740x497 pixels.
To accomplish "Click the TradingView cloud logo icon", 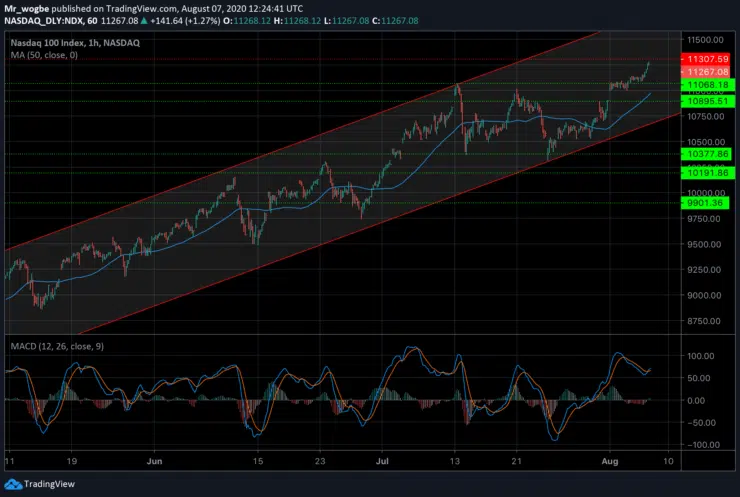I will (x=14, y=484).
